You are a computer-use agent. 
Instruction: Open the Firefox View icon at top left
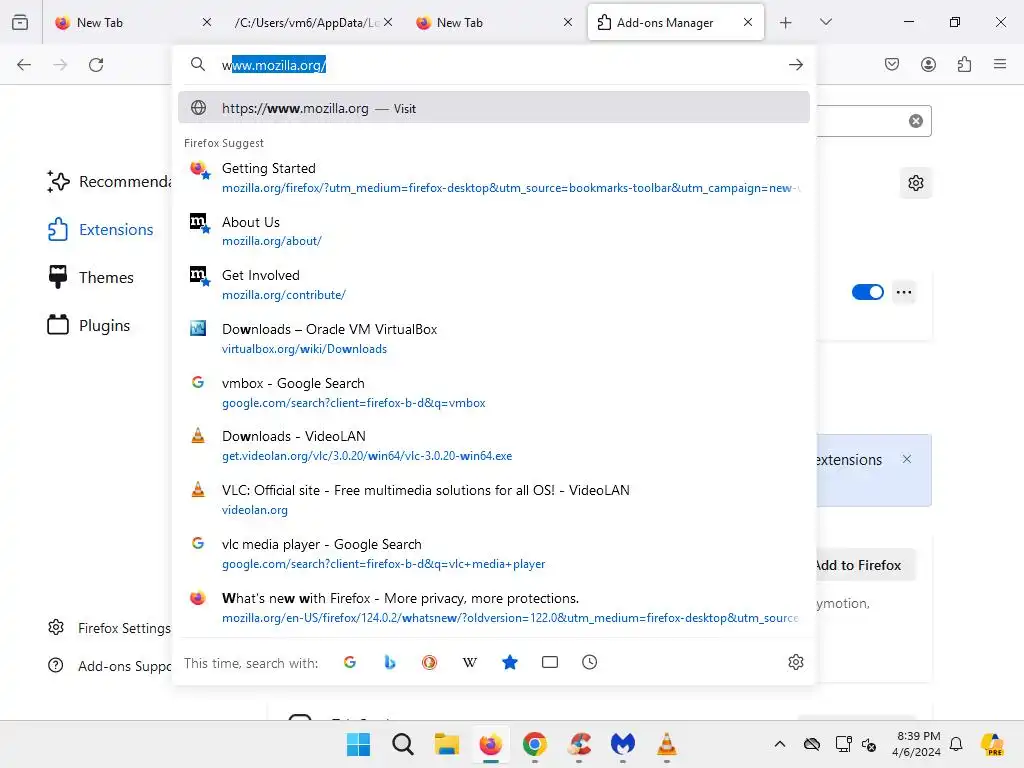pos(20,22)
